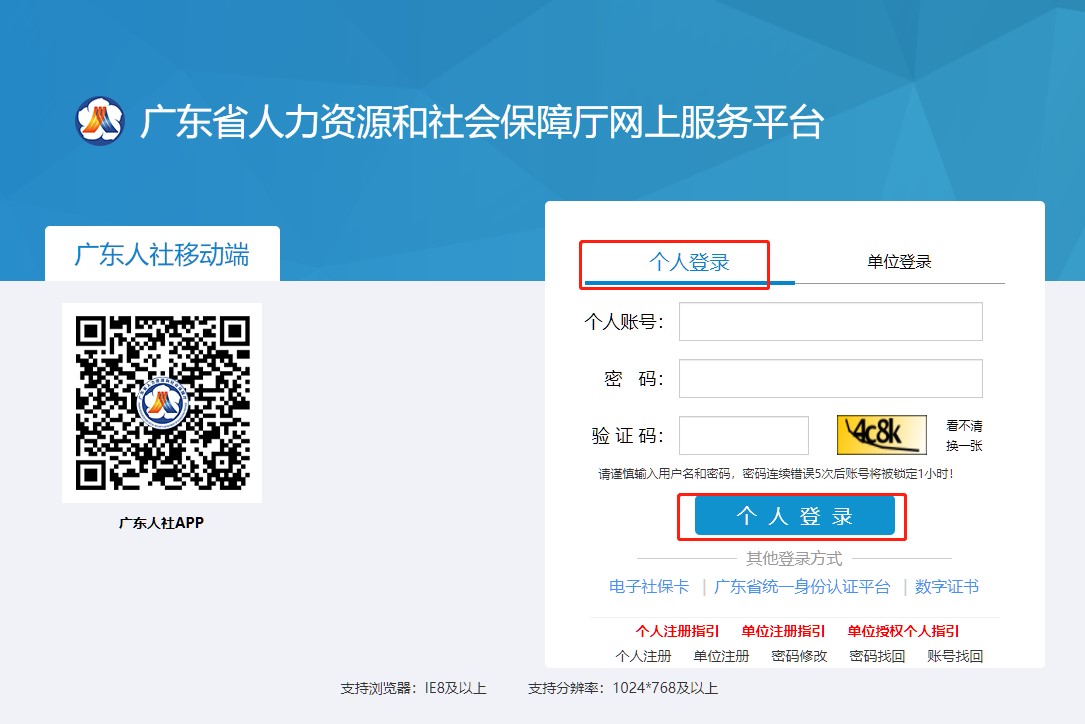Open 密码修改 to change password
Screen dimensions: 1085x724
pos(798,656)
